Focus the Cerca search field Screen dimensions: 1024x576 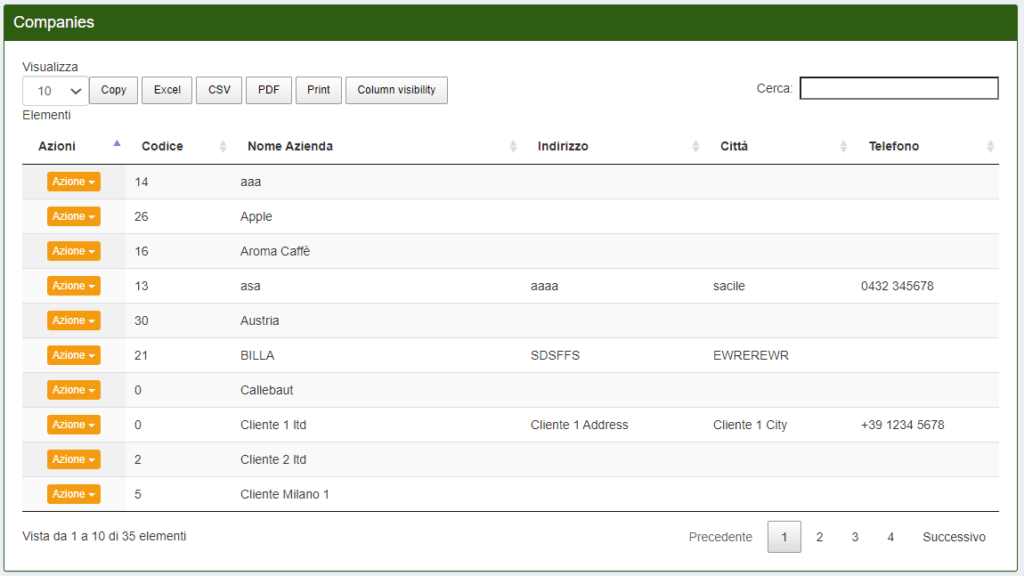click(x=898, y=89)
